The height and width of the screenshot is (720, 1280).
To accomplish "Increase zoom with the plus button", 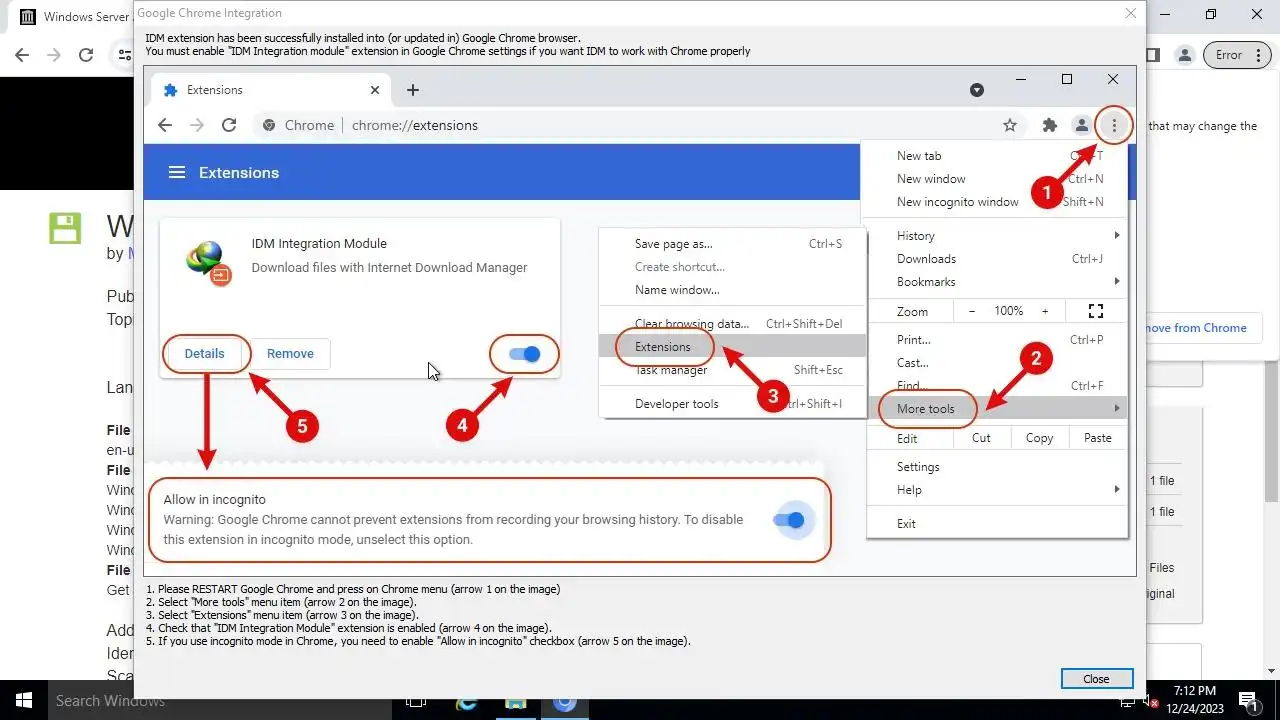I will tap(1045, 311).
